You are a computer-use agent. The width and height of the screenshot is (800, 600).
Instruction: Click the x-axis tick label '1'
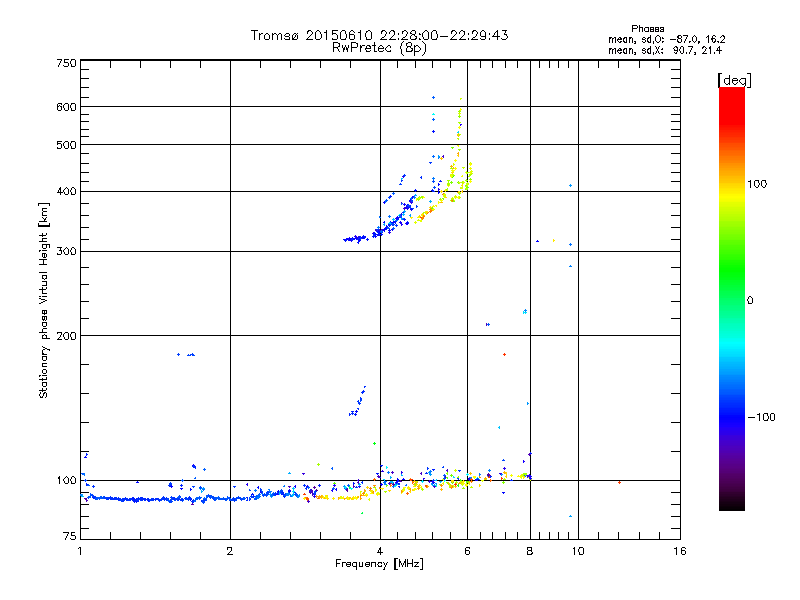[x=80, y=551]
